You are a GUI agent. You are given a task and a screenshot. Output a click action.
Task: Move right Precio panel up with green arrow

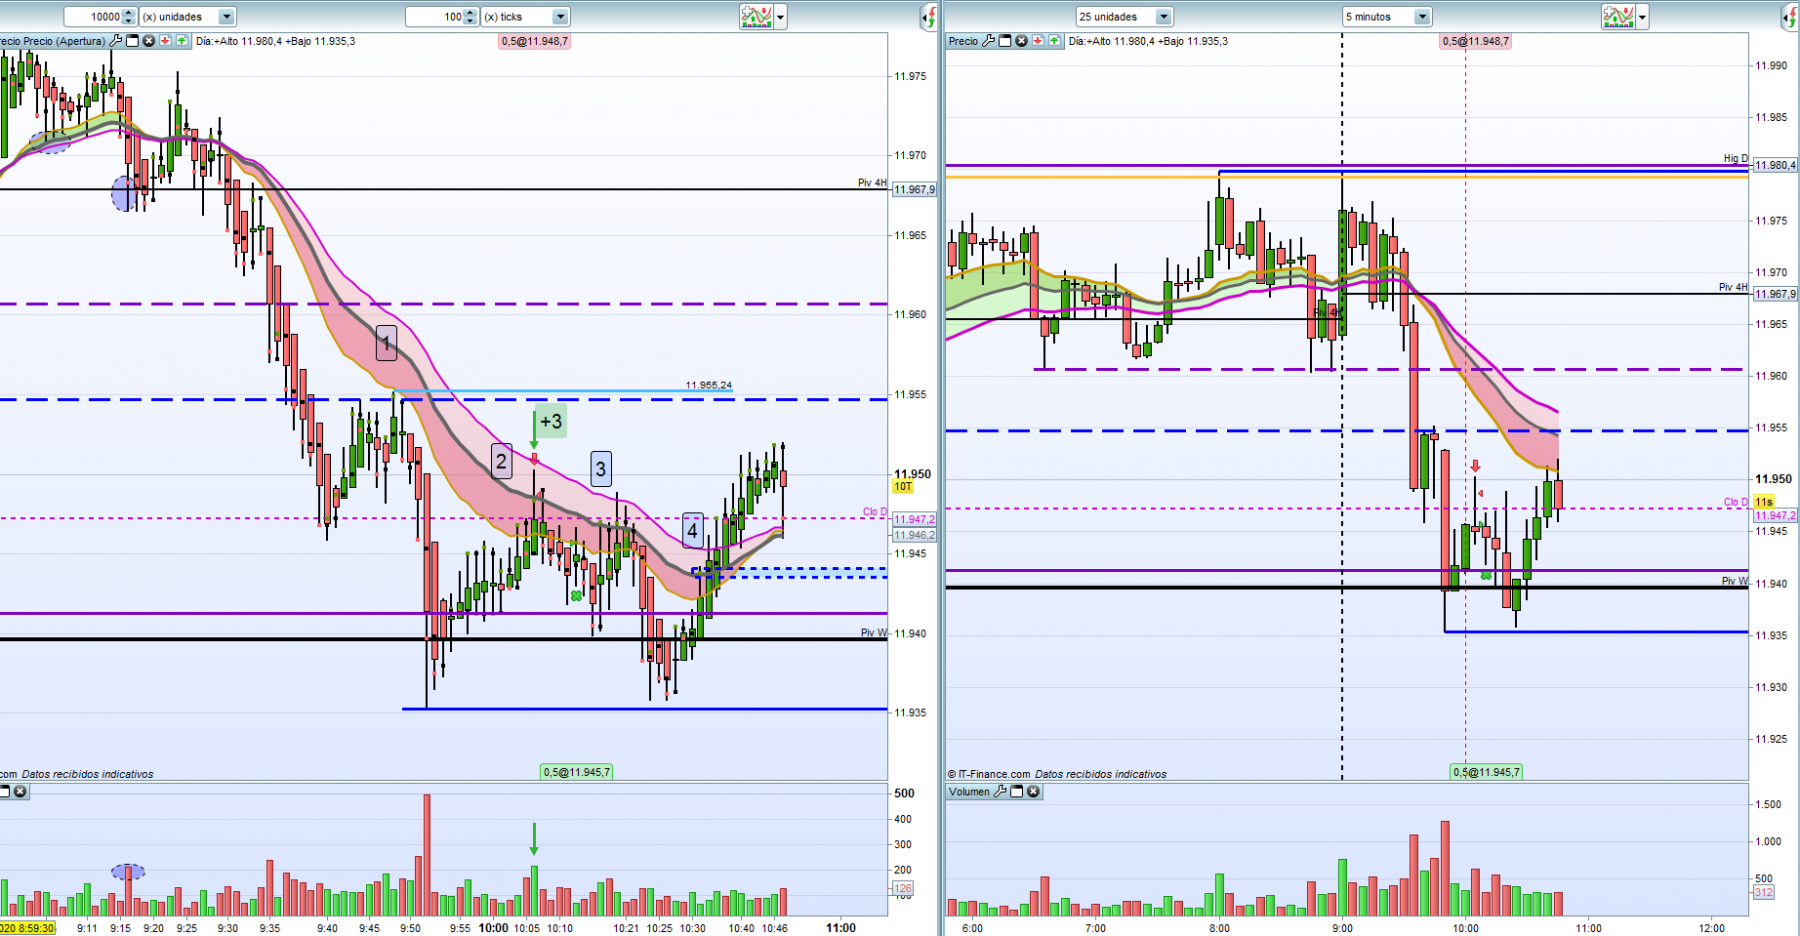pos(1054,41)
